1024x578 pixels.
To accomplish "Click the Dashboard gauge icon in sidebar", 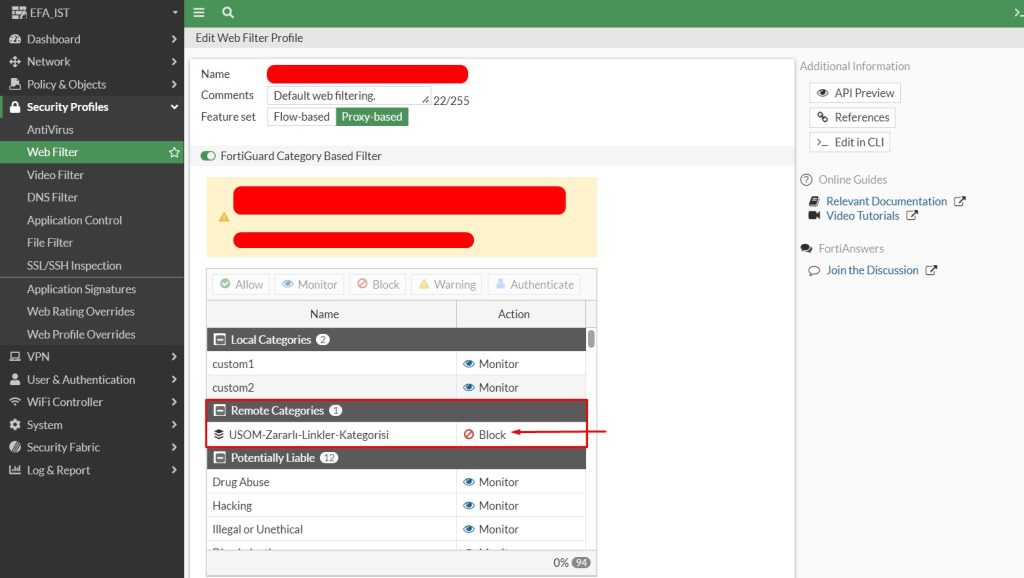I will click(15, 39).
